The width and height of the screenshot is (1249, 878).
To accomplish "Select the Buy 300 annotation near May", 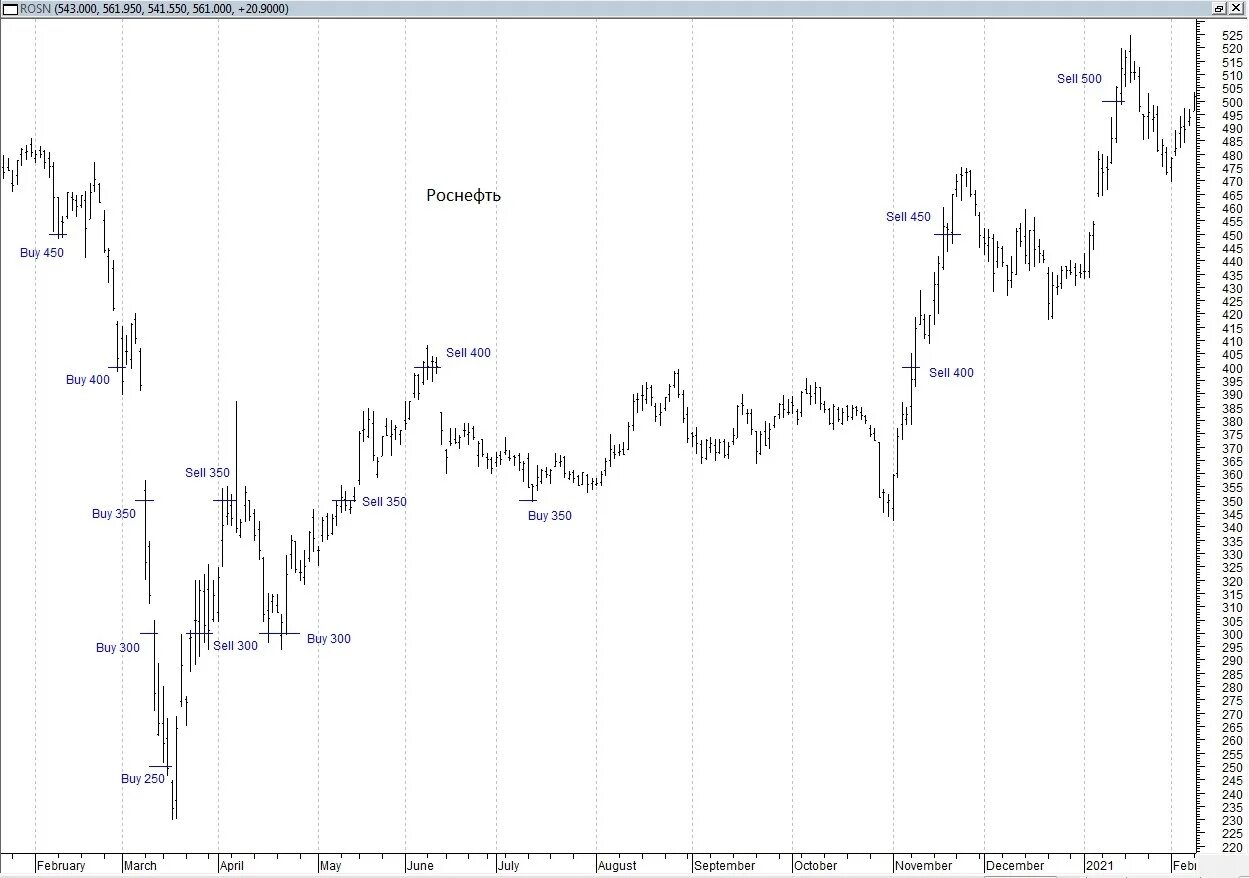I will pos(329,639).
